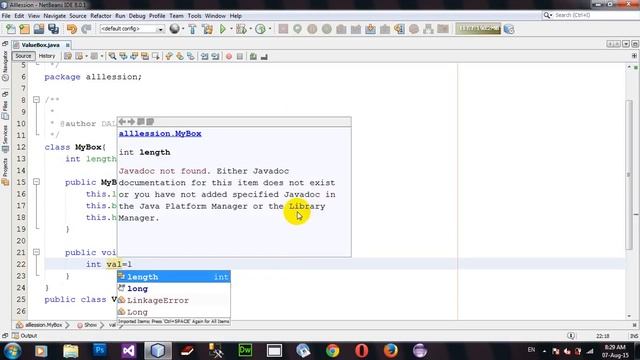Select 'length' completion suggestion

click(x=173, y=277)
